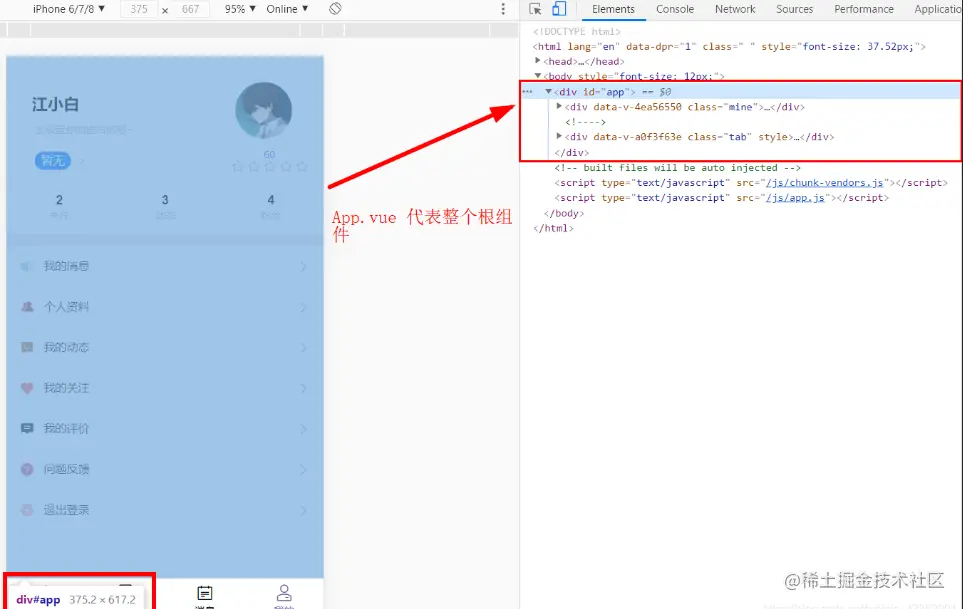Expand the div class="tab" node
Image resolution: width=963 pixels, height=609 pixels.
pyautogui.click(x=559, y=136)
